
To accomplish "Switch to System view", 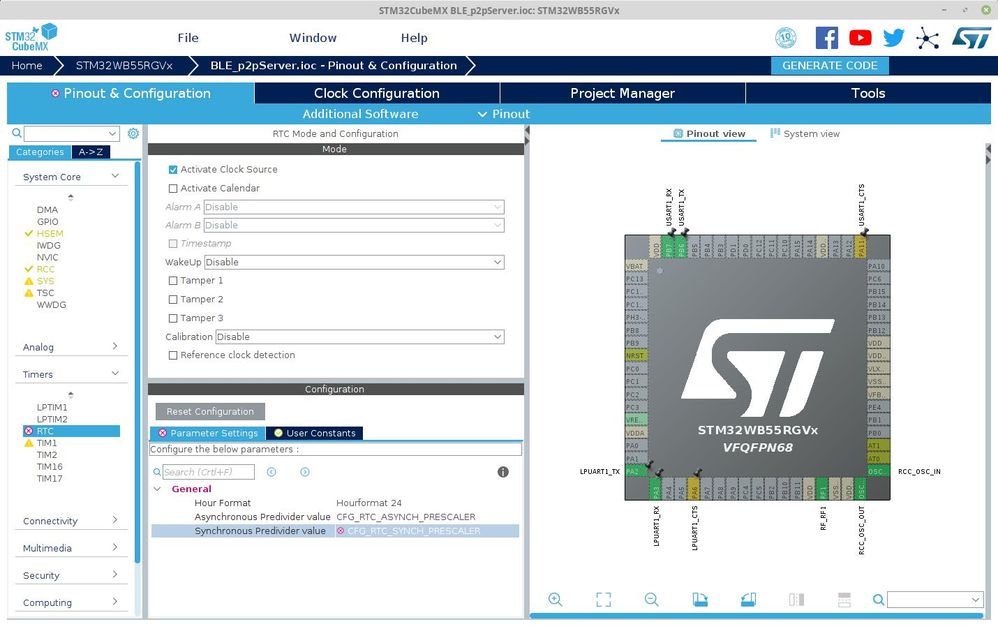I will [805, 134].
